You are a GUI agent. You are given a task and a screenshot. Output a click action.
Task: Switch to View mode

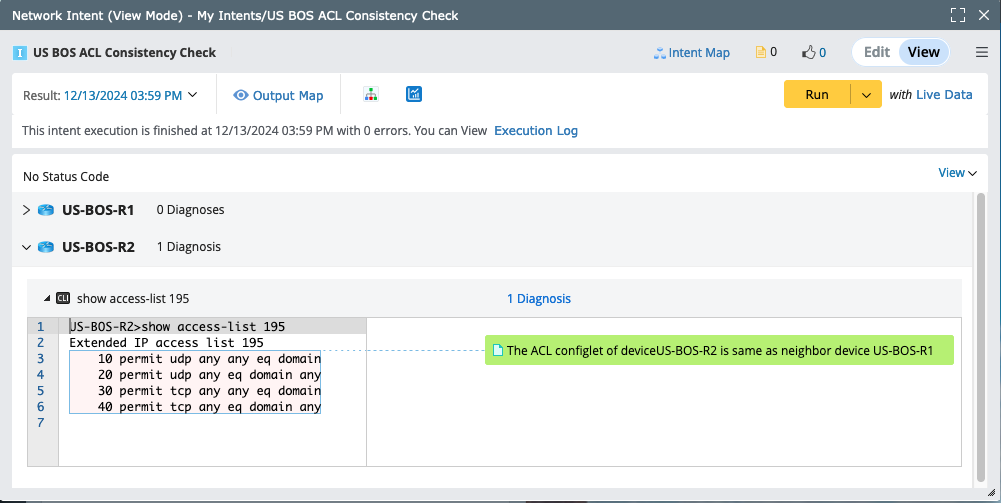[x=923, y=52]
